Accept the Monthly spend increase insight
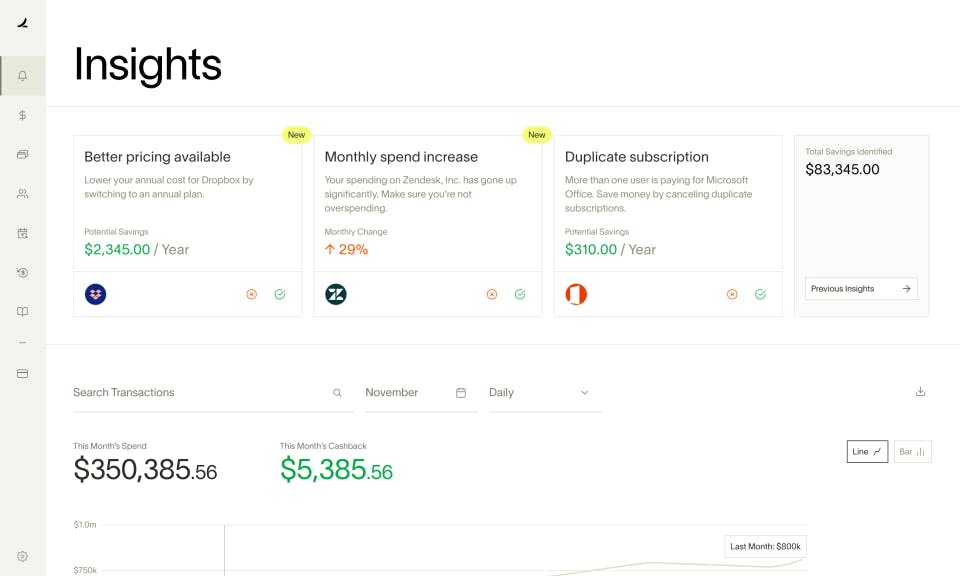 click(x=519, y=294)
